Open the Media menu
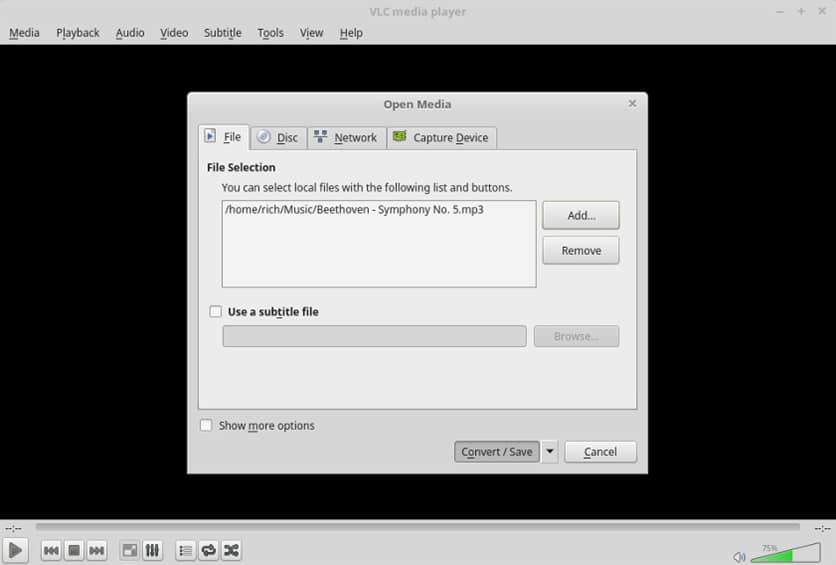 tap(24, 33)
